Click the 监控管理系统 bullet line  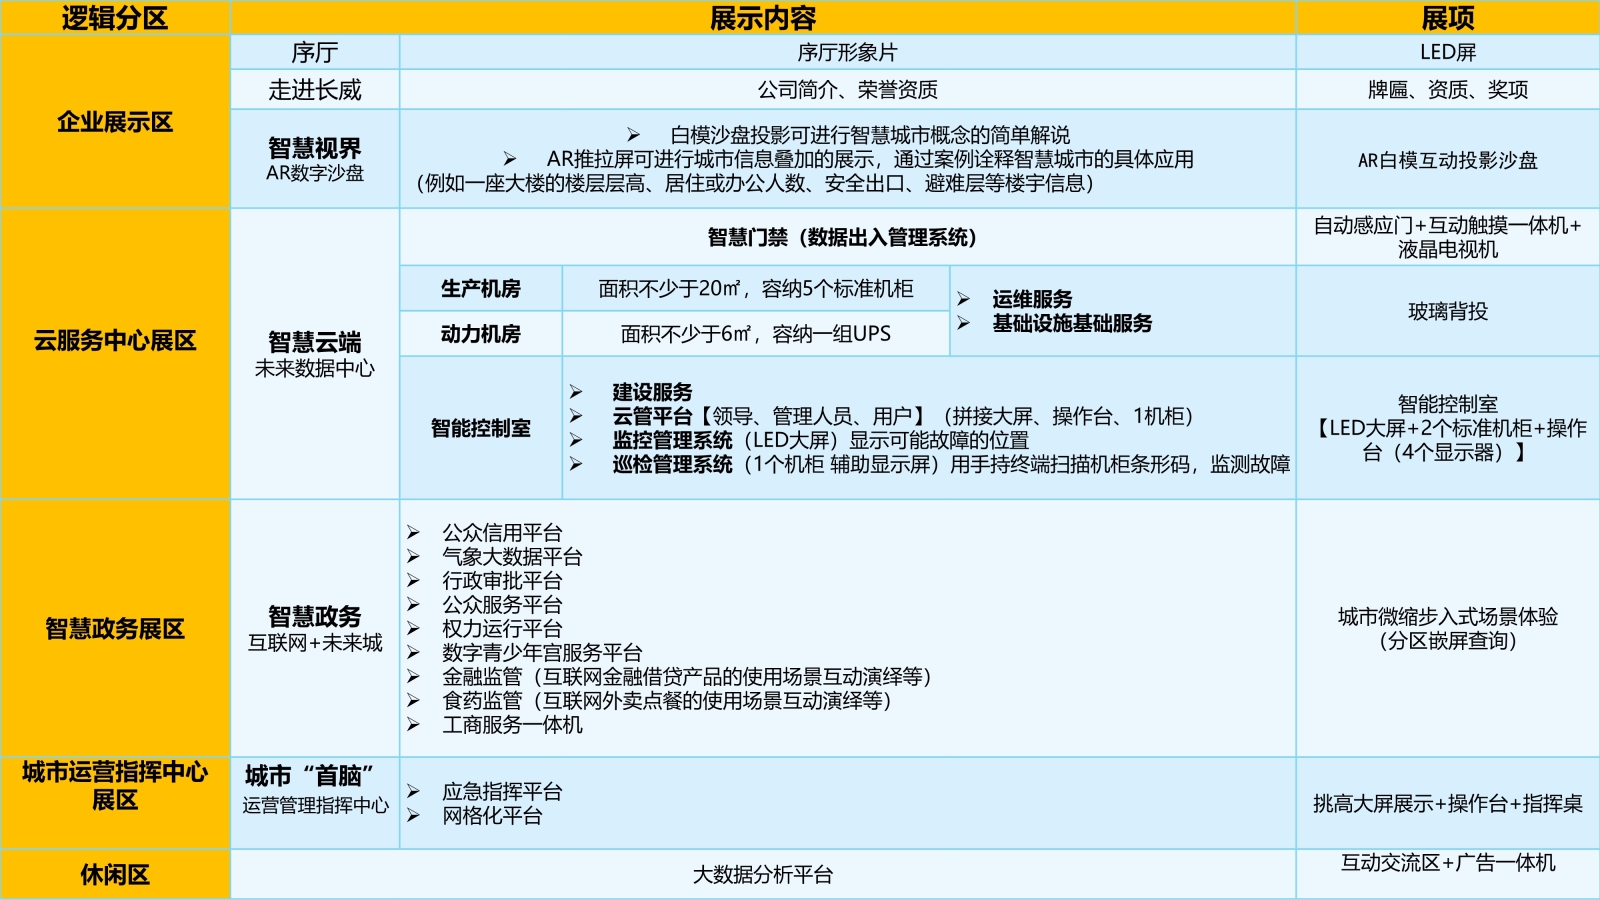[800, 440]
